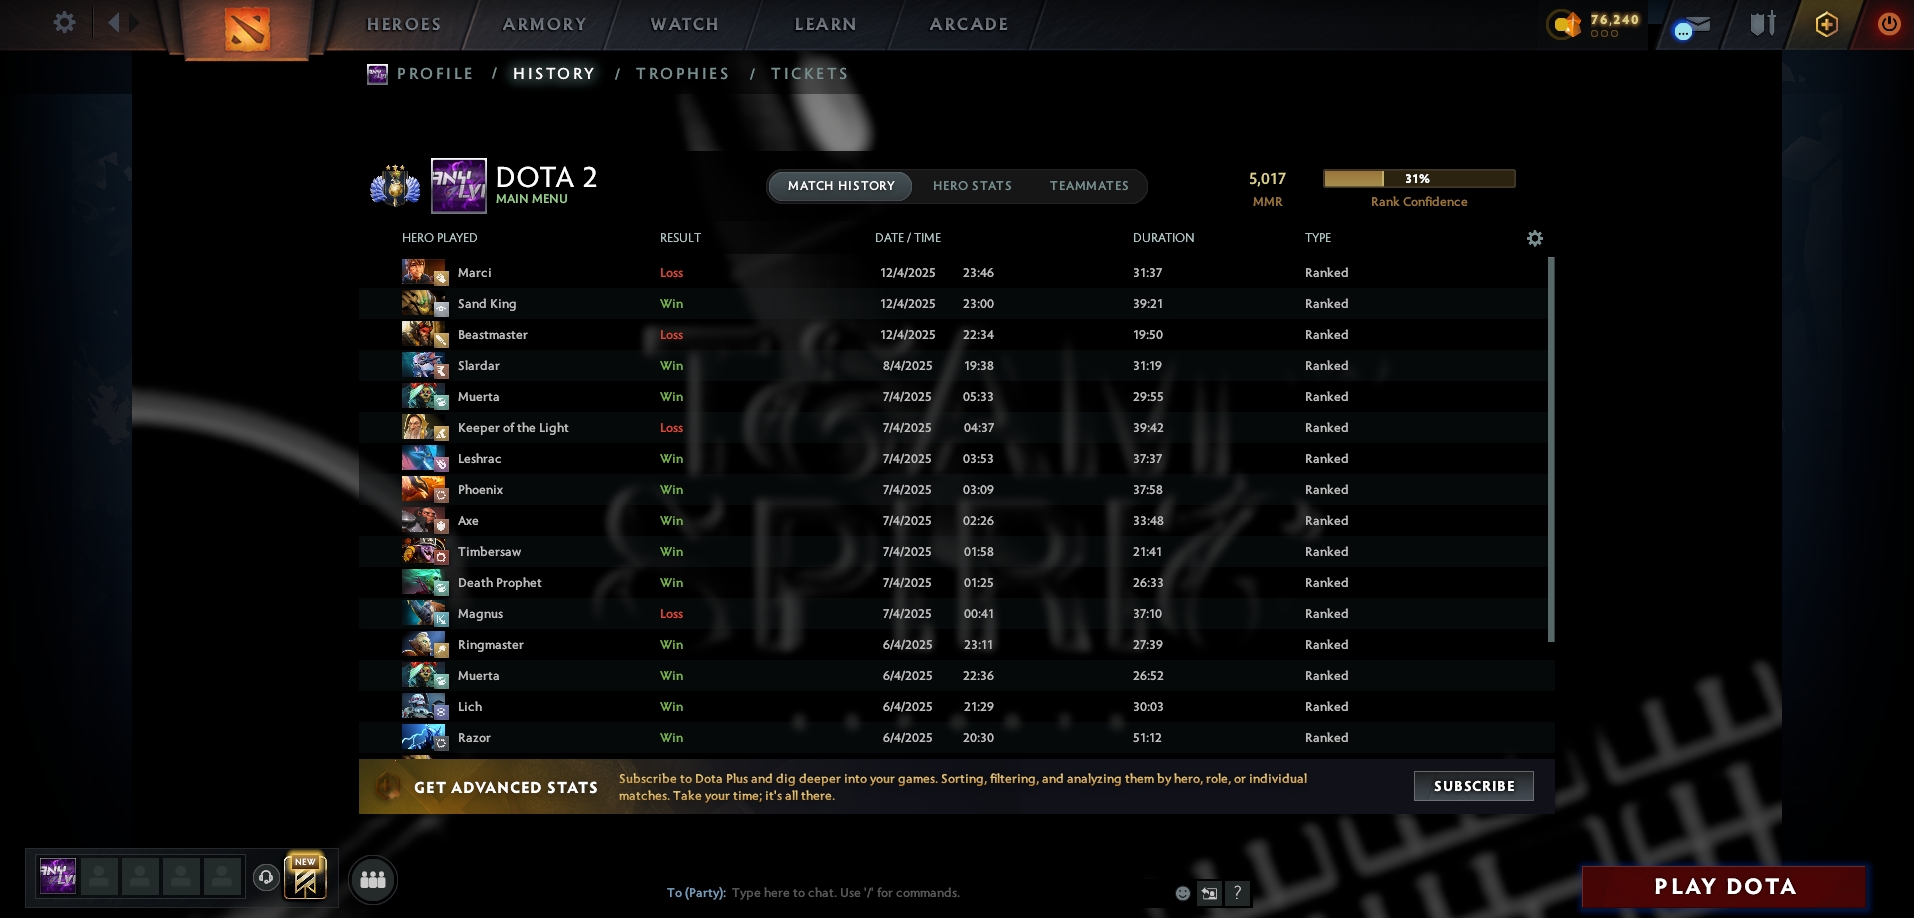Click the Sand King hero portrait

(424, 303)
